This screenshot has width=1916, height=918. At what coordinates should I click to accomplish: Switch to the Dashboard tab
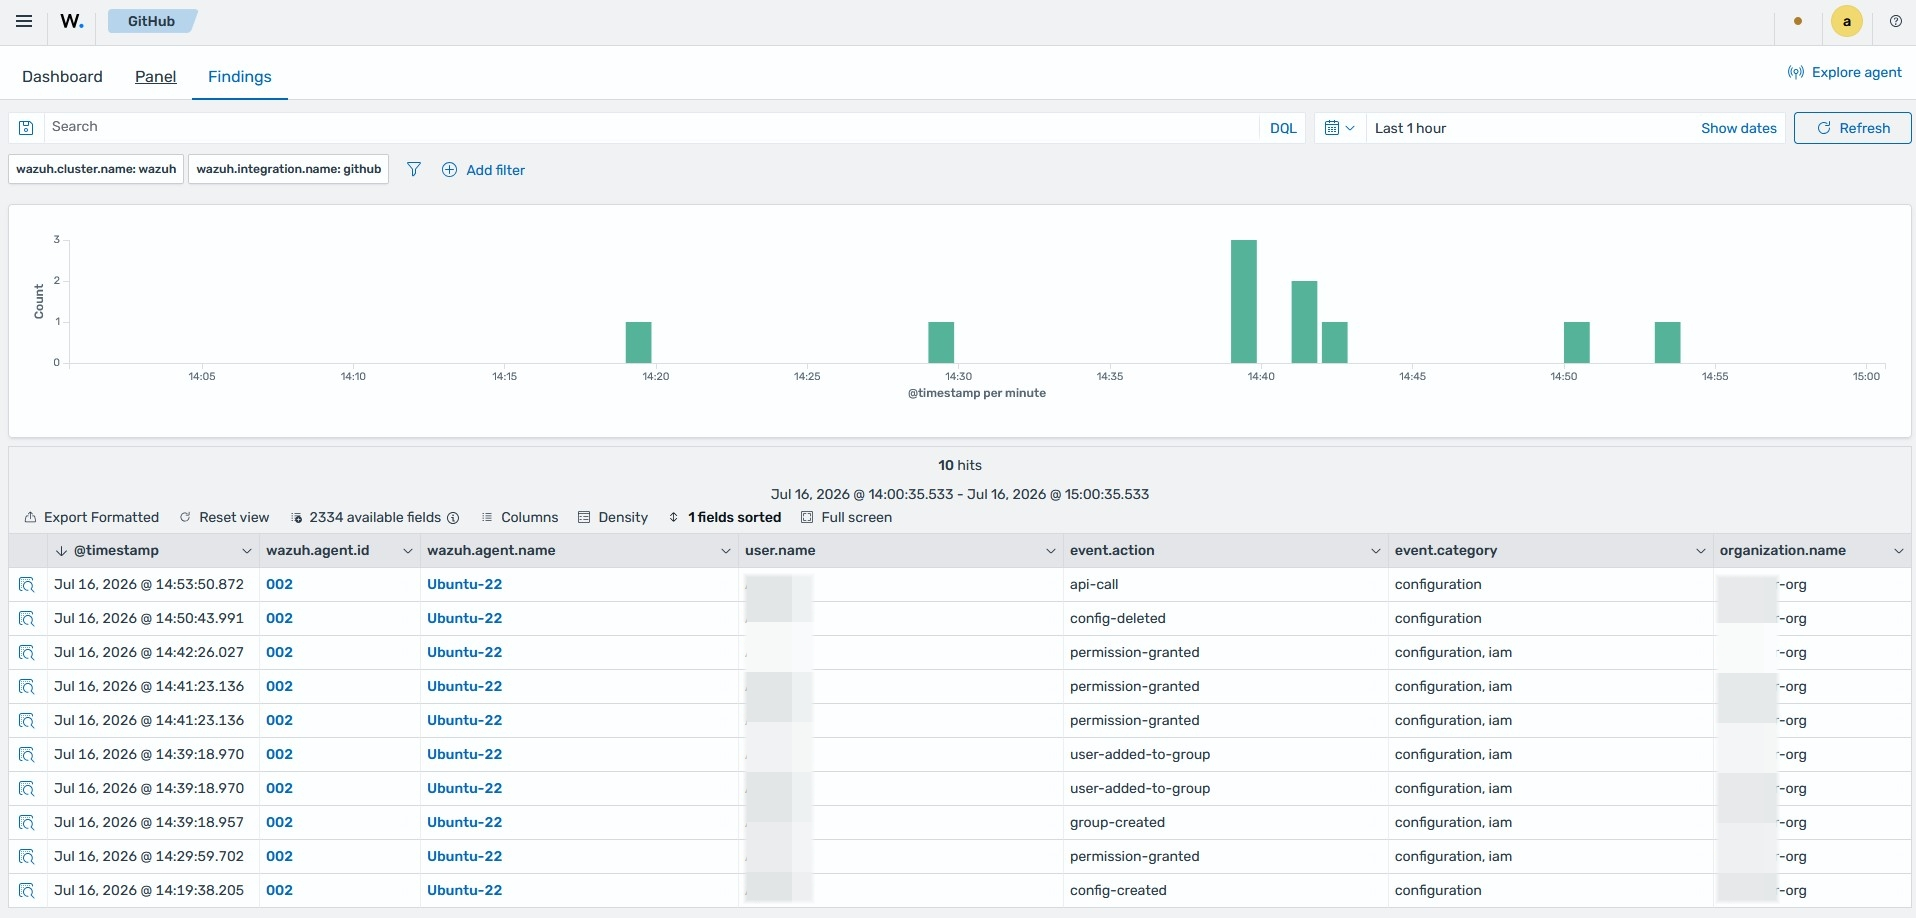coord(62,77)
